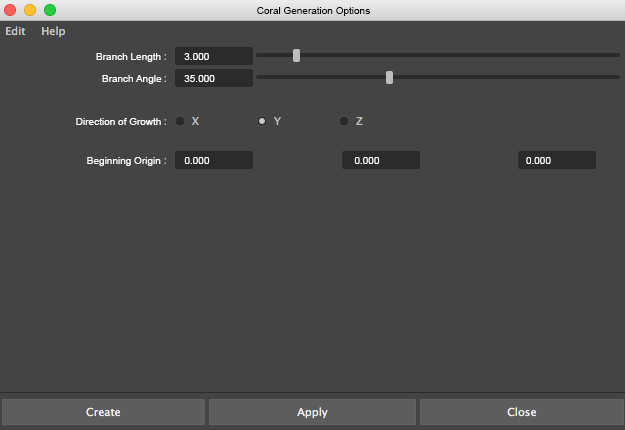Viewport: 625px width, 430px height.
Task: Click the middle Beginning Origin field
Action: 381,160
